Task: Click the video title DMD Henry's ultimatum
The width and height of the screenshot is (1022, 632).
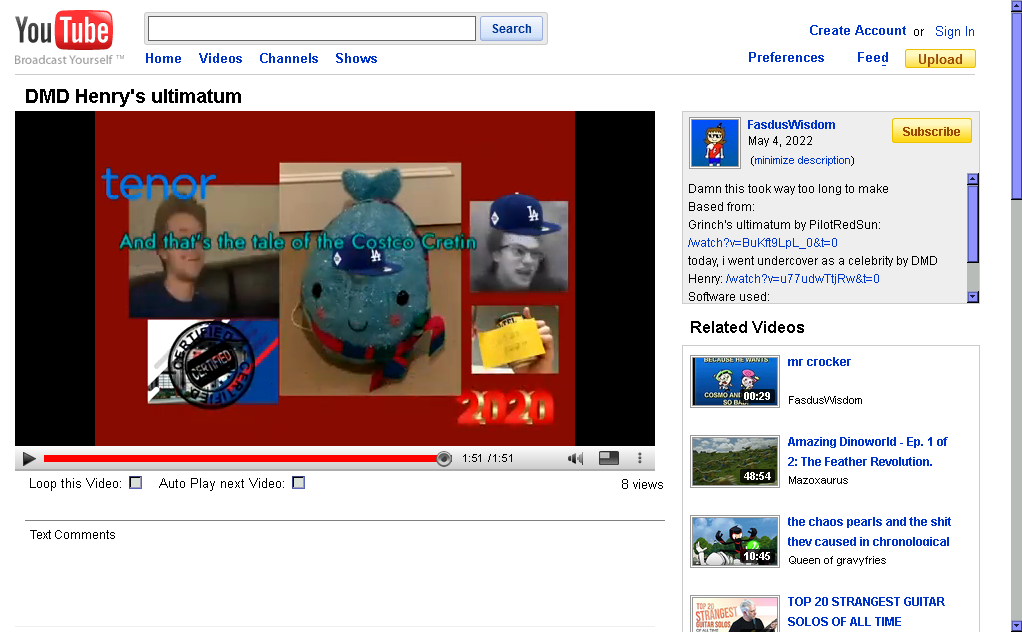Action: [x=133, y=96]
